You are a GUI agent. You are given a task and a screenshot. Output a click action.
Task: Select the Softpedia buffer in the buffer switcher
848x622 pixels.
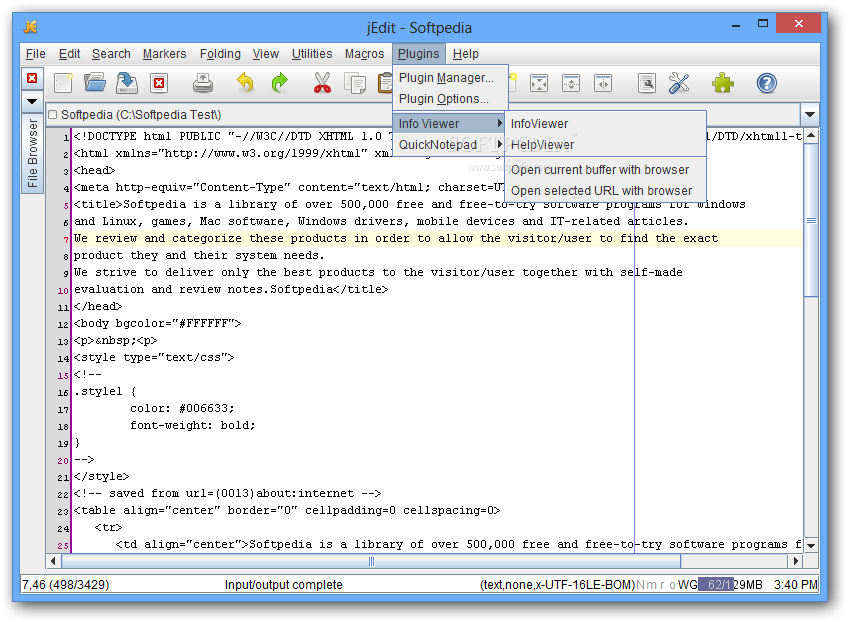tap(423, 115)
